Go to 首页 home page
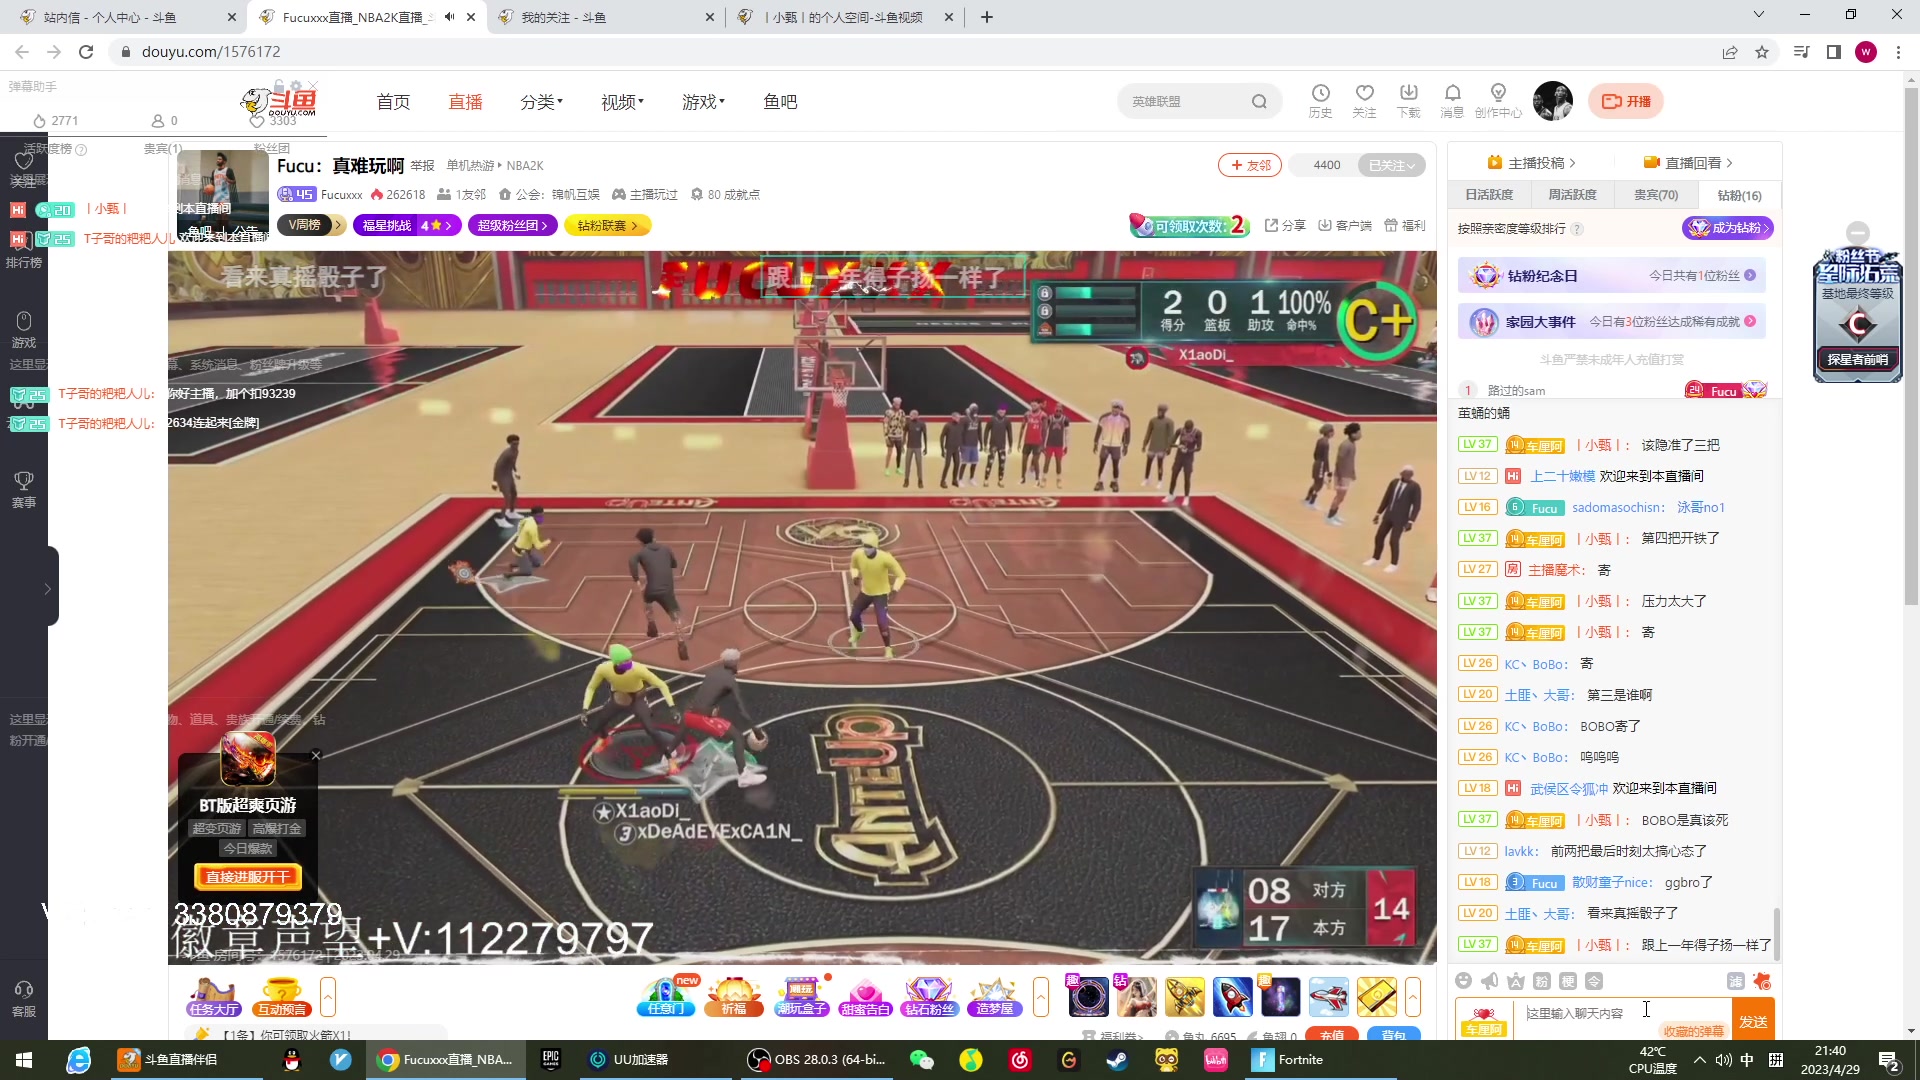Image resolution: width=1920 pixels, height=1080 pixels. point(393,102)
